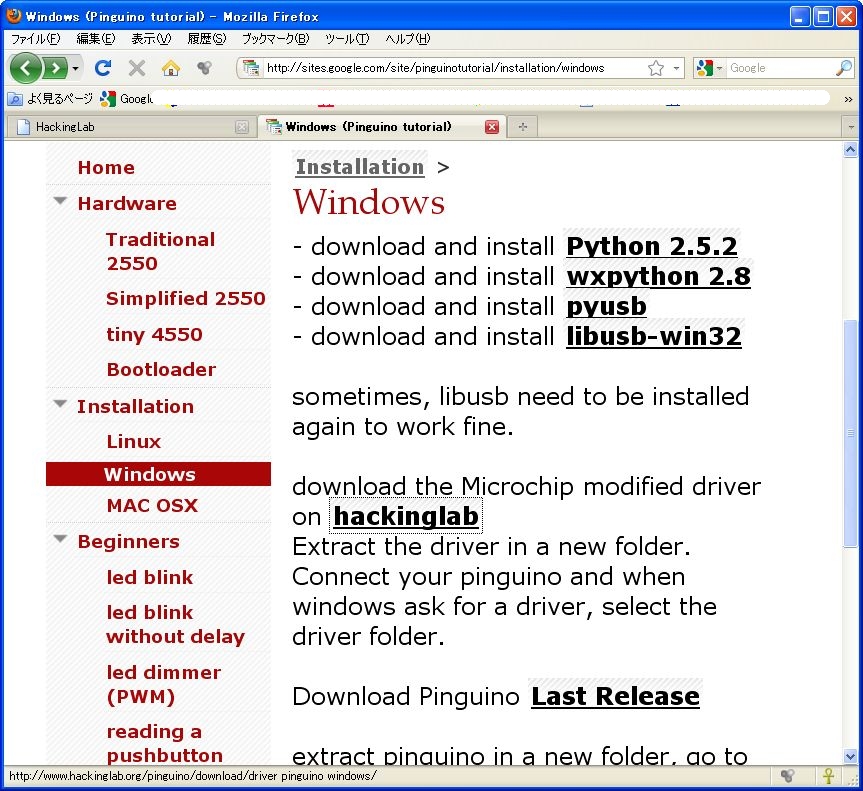Open the led blink tutorial

pyautogui.click(x=150, y=577)
